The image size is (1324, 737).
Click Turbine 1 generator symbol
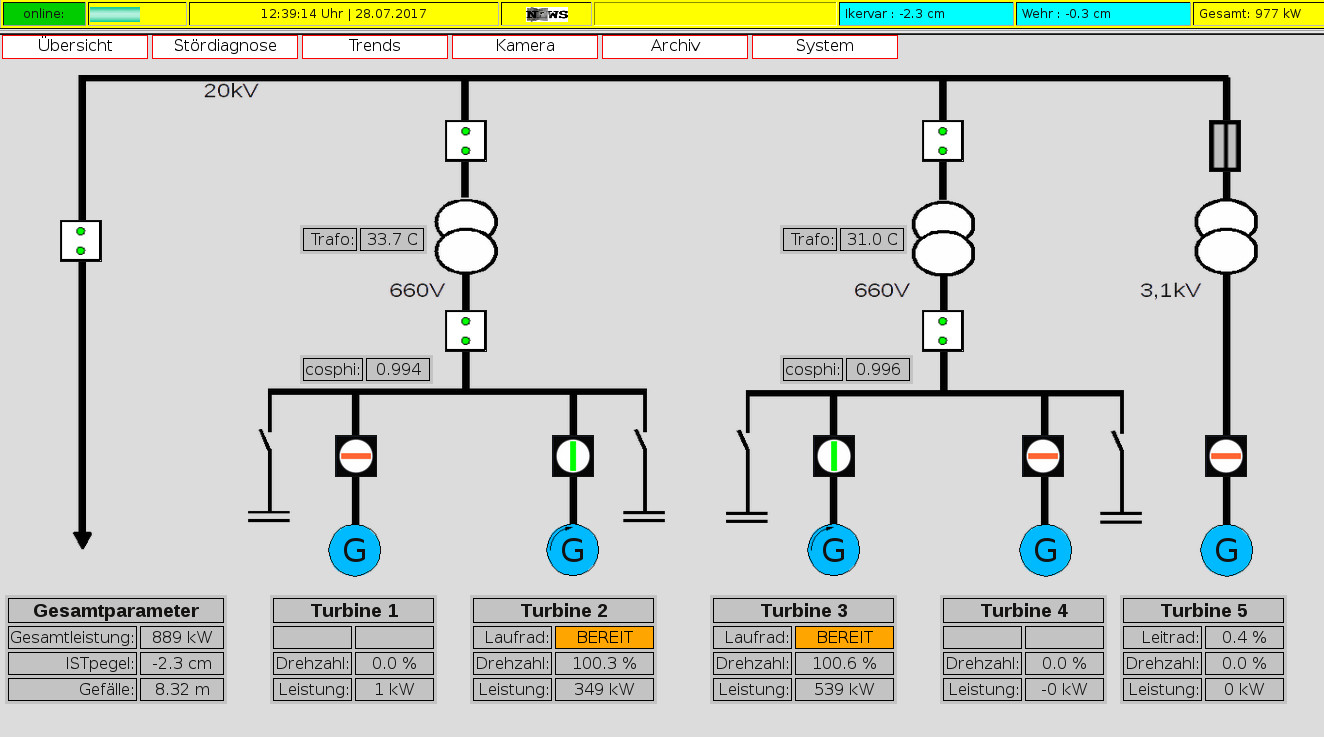point(355,550)
